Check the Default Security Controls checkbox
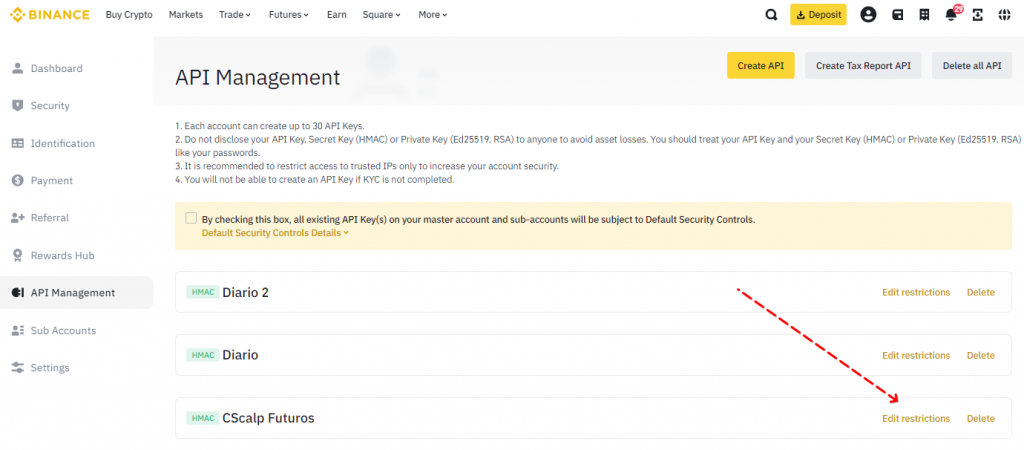This screenshot has height=450, width=1024. (x=191, y=218)
